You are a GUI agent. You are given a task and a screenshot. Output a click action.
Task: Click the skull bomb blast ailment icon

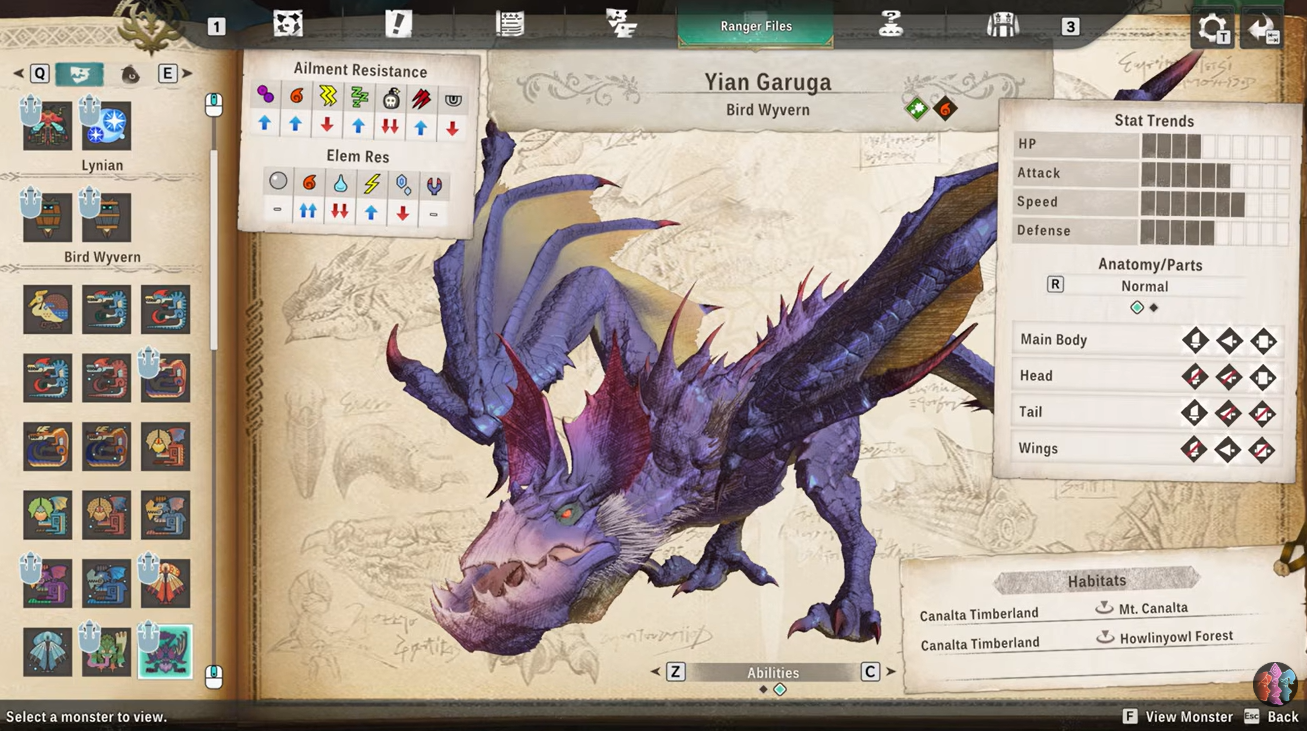tap(390, 97)
